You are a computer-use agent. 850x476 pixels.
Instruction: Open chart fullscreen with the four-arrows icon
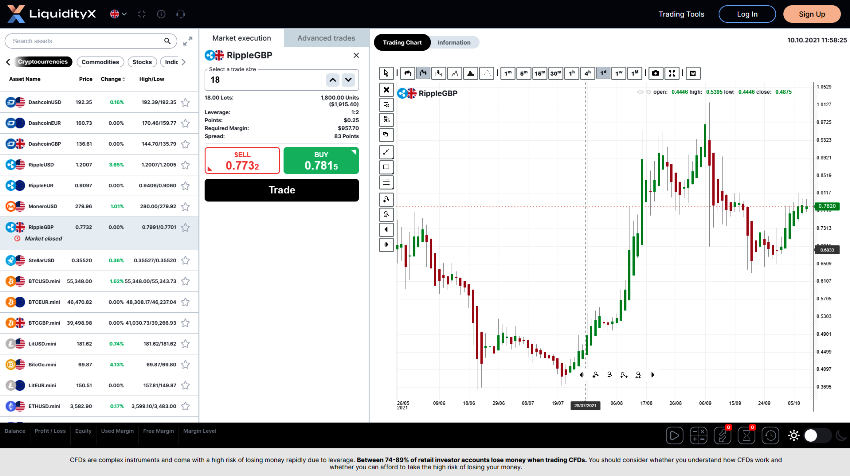point(672,73)
